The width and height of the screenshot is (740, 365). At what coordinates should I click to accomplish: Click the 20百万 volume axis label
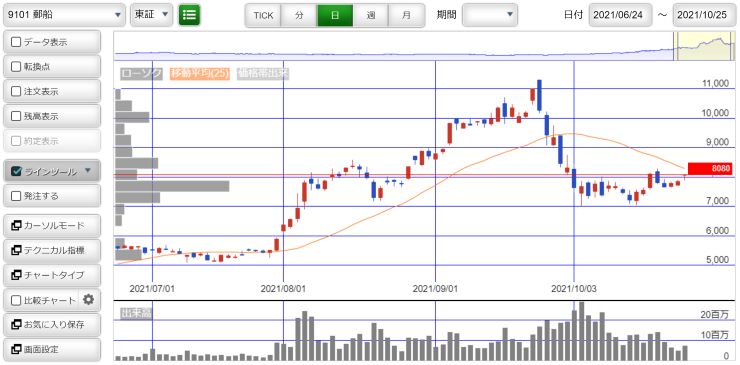coord(716,314)
